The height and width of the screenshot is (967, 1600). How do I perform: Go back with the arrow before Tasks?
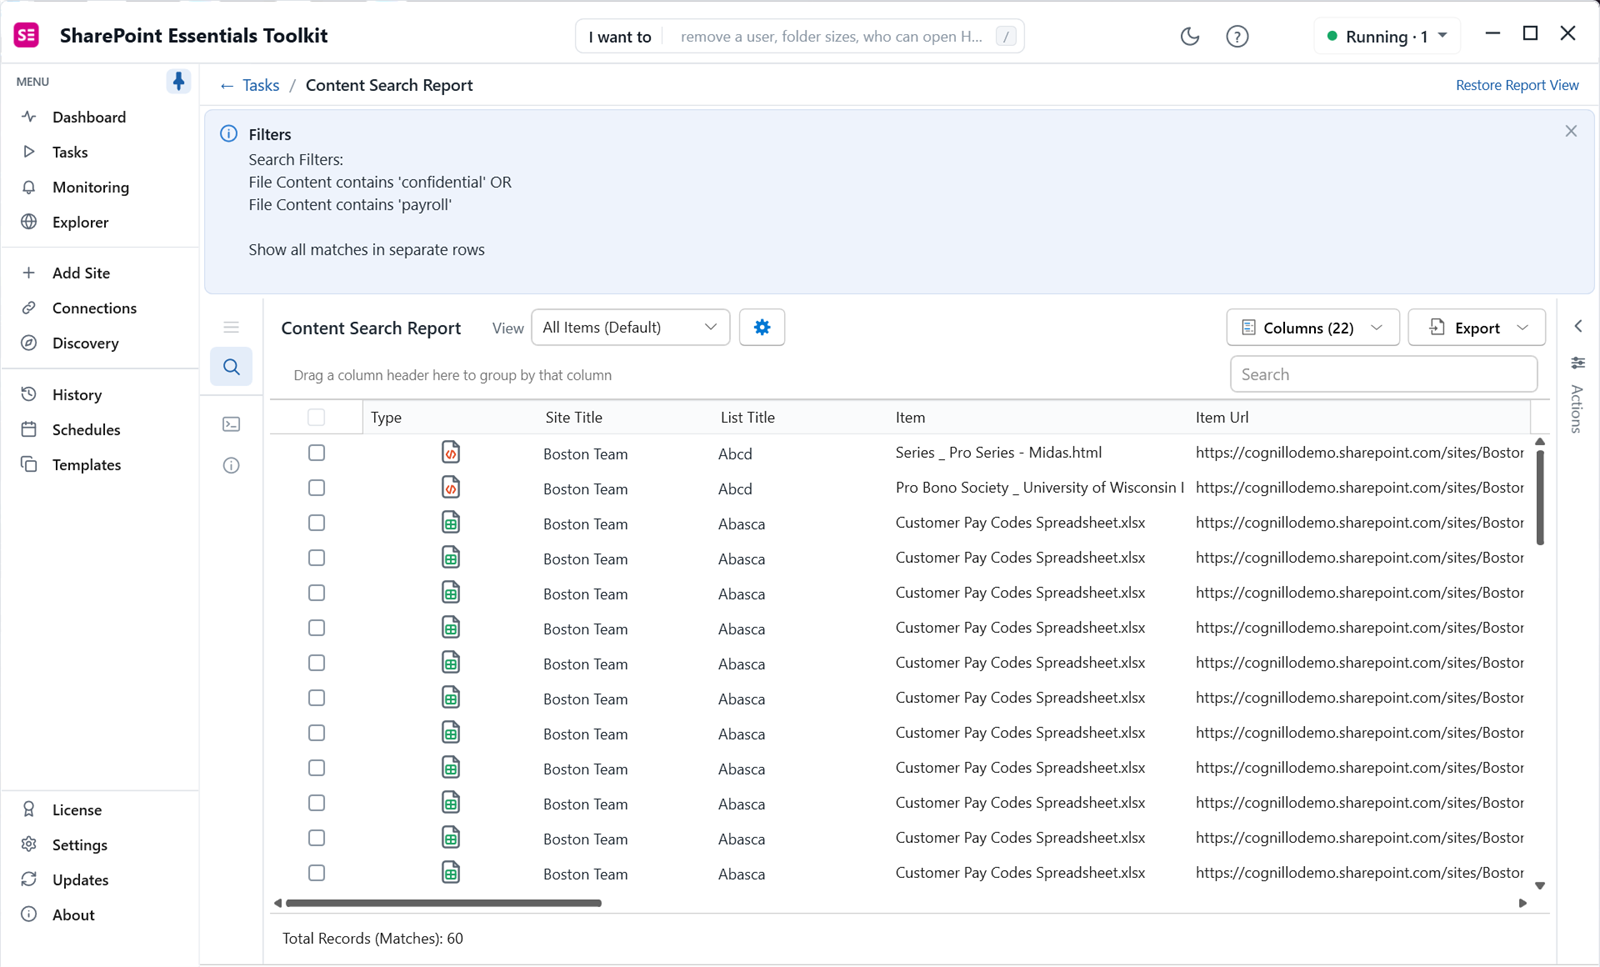pos(227,86)
